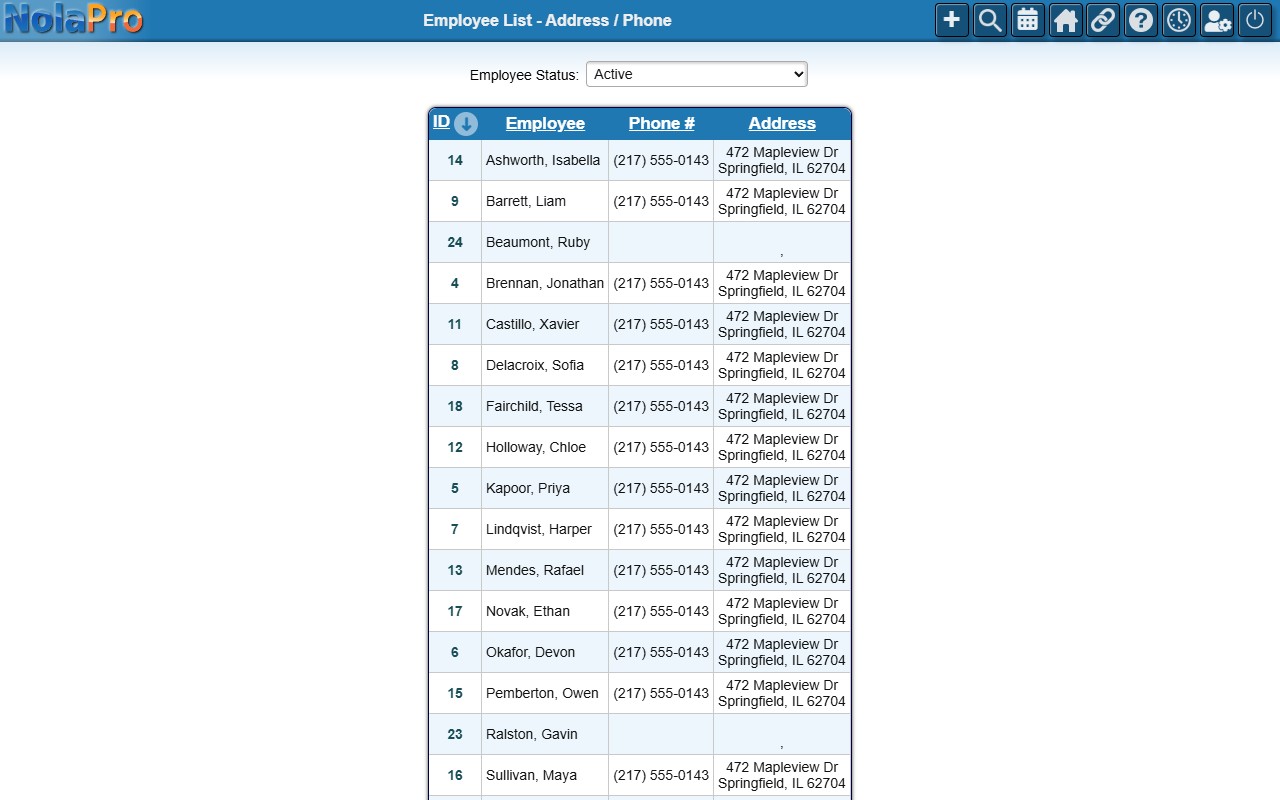This screenshot has height=800, width=1280.
Task: Select ID 17 cell
Action: pyautogui.click(x=455, y=611)
